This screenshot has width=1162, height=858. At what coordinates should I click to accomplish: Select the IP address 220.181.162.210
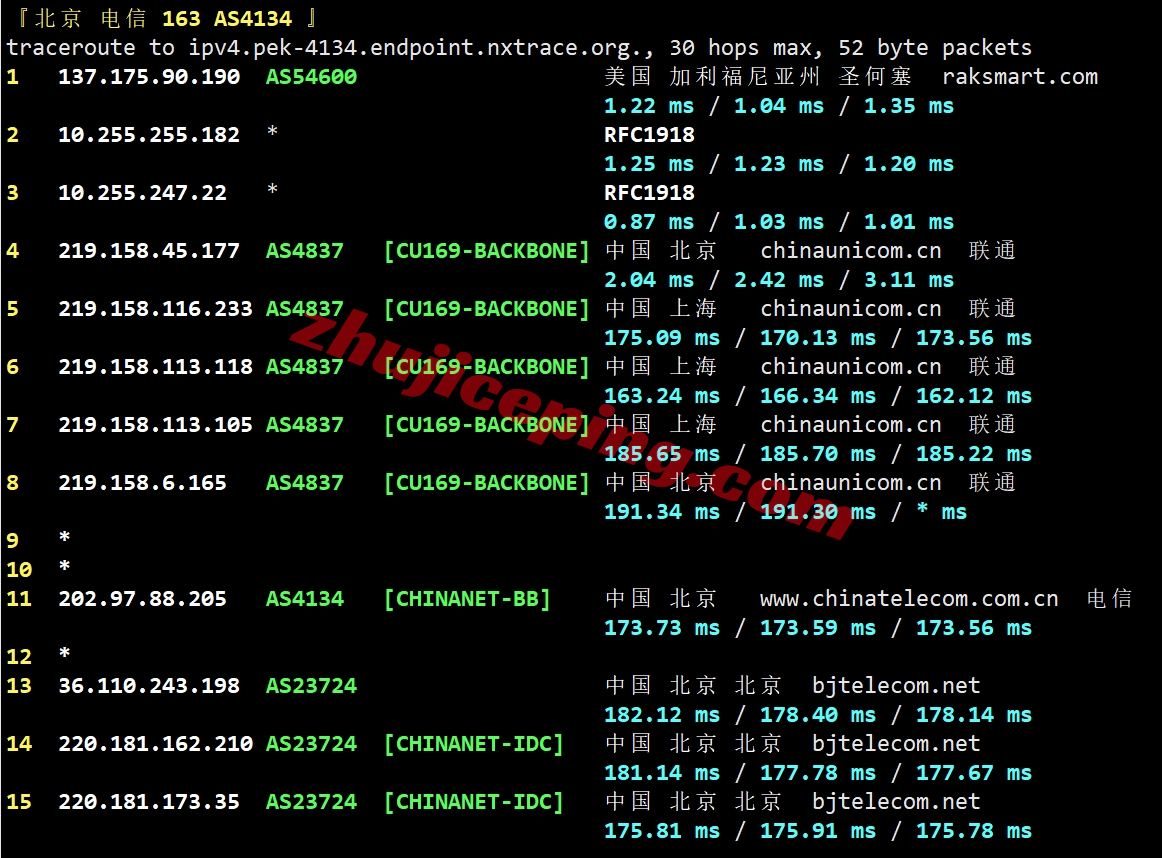[x=155, y=744]
